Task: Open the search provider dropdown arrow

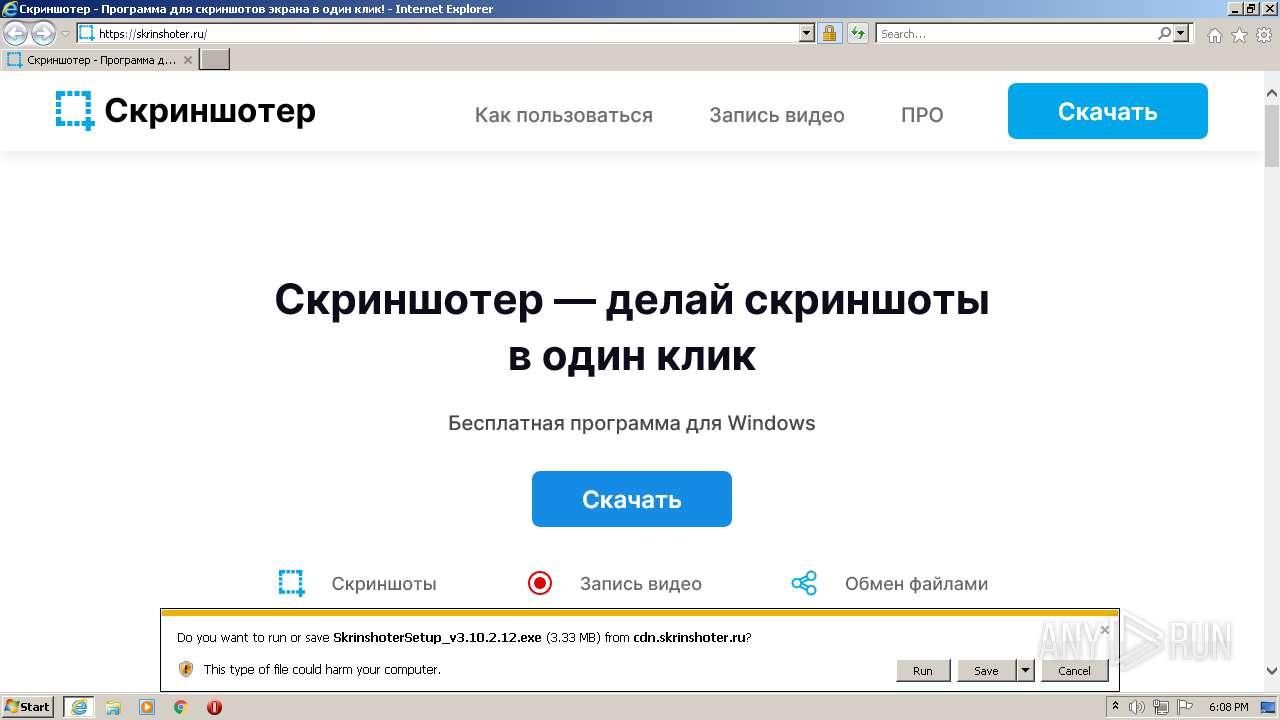Action: pyautogui.click(x=1182, y=33)
